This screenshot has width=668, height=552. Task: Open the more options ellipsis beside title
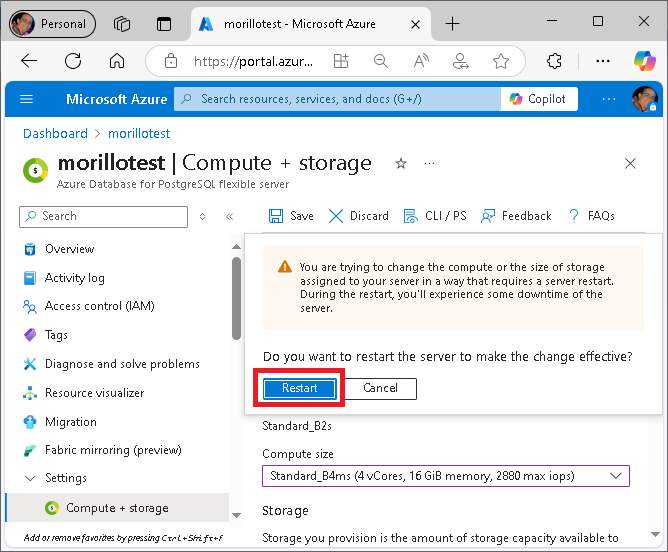(x=429, y=164)
